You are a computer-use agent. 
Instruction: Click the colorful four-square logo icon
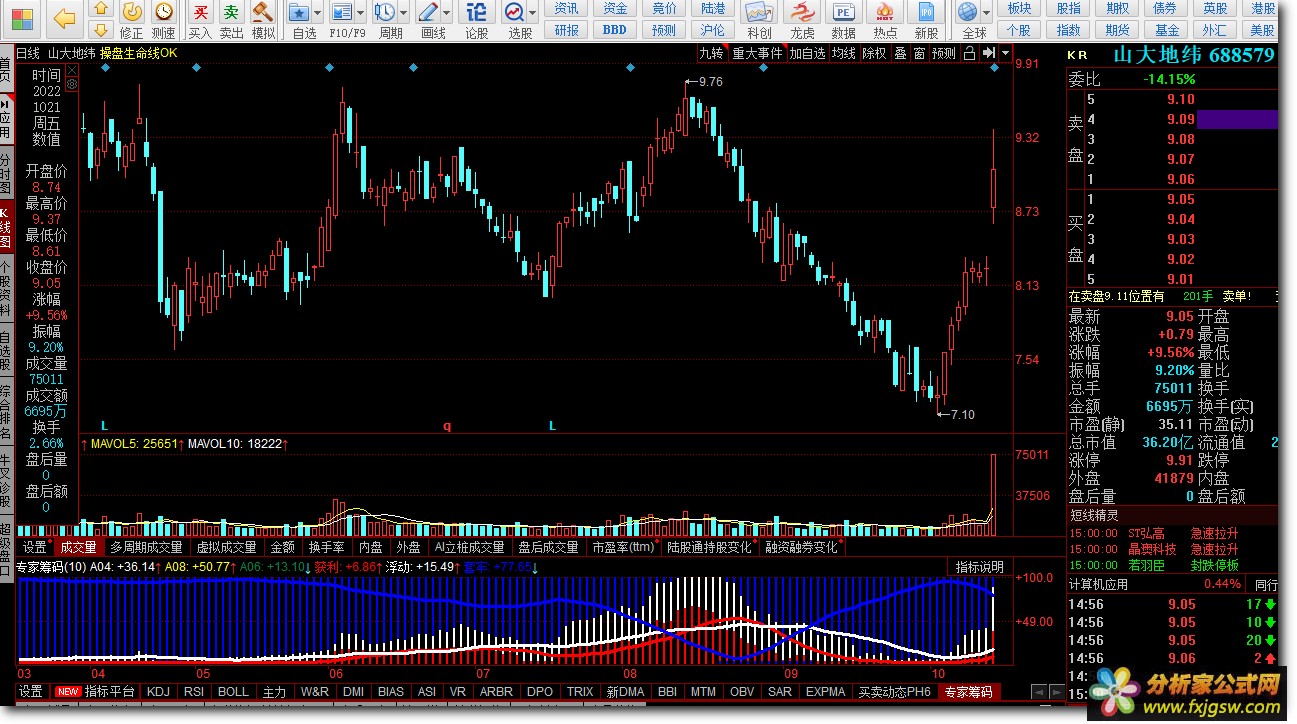(21, 18)
